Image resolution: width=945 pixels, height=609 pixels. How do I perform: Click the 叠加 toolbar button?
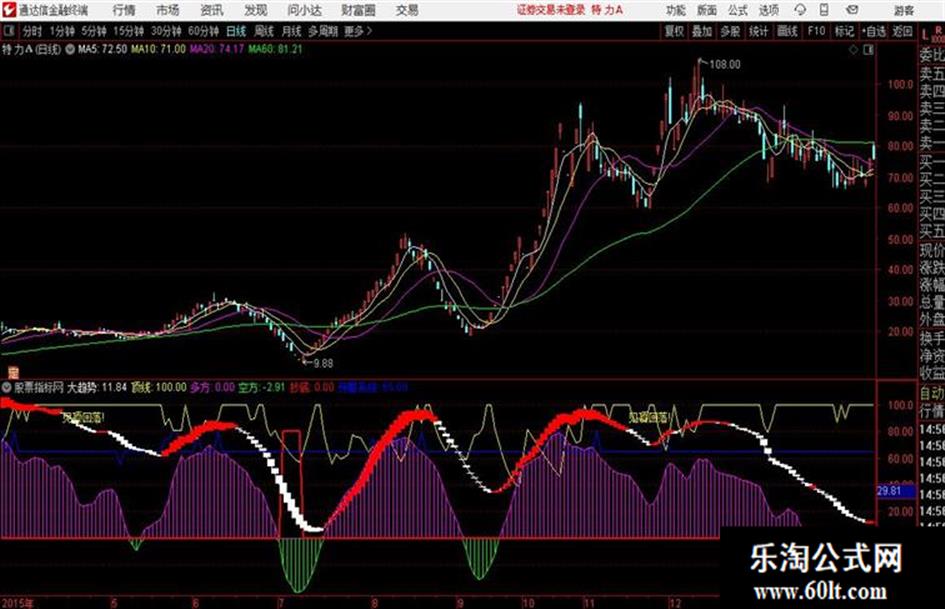coord(702,31)
